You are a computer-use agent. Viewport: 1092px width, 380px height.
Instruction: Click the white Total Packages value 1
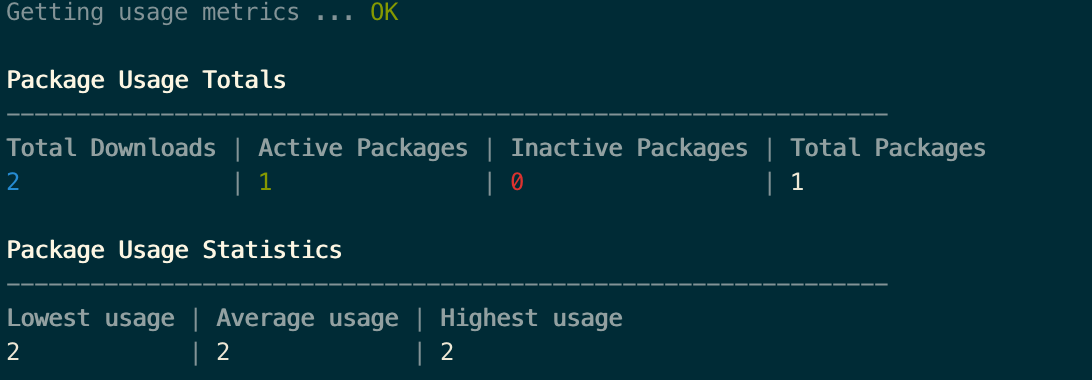(797, 182)
